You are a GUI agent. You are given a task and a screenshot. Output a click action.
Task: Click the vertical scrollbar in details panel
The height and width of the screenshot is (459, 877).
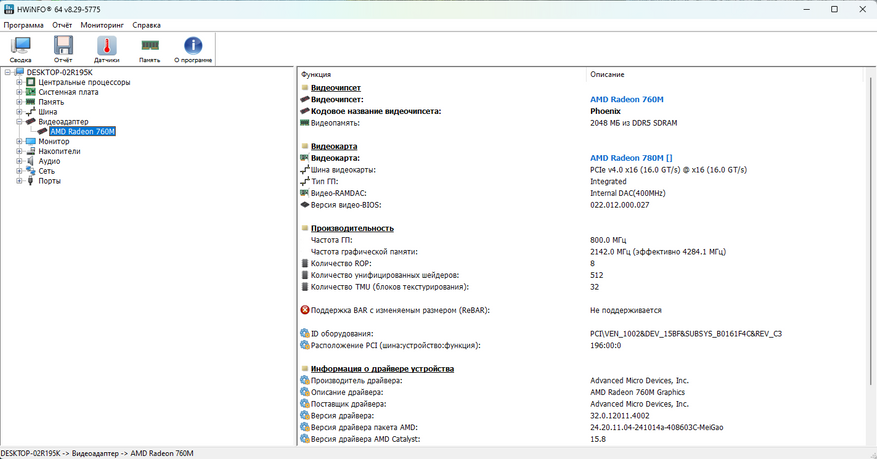869,250
